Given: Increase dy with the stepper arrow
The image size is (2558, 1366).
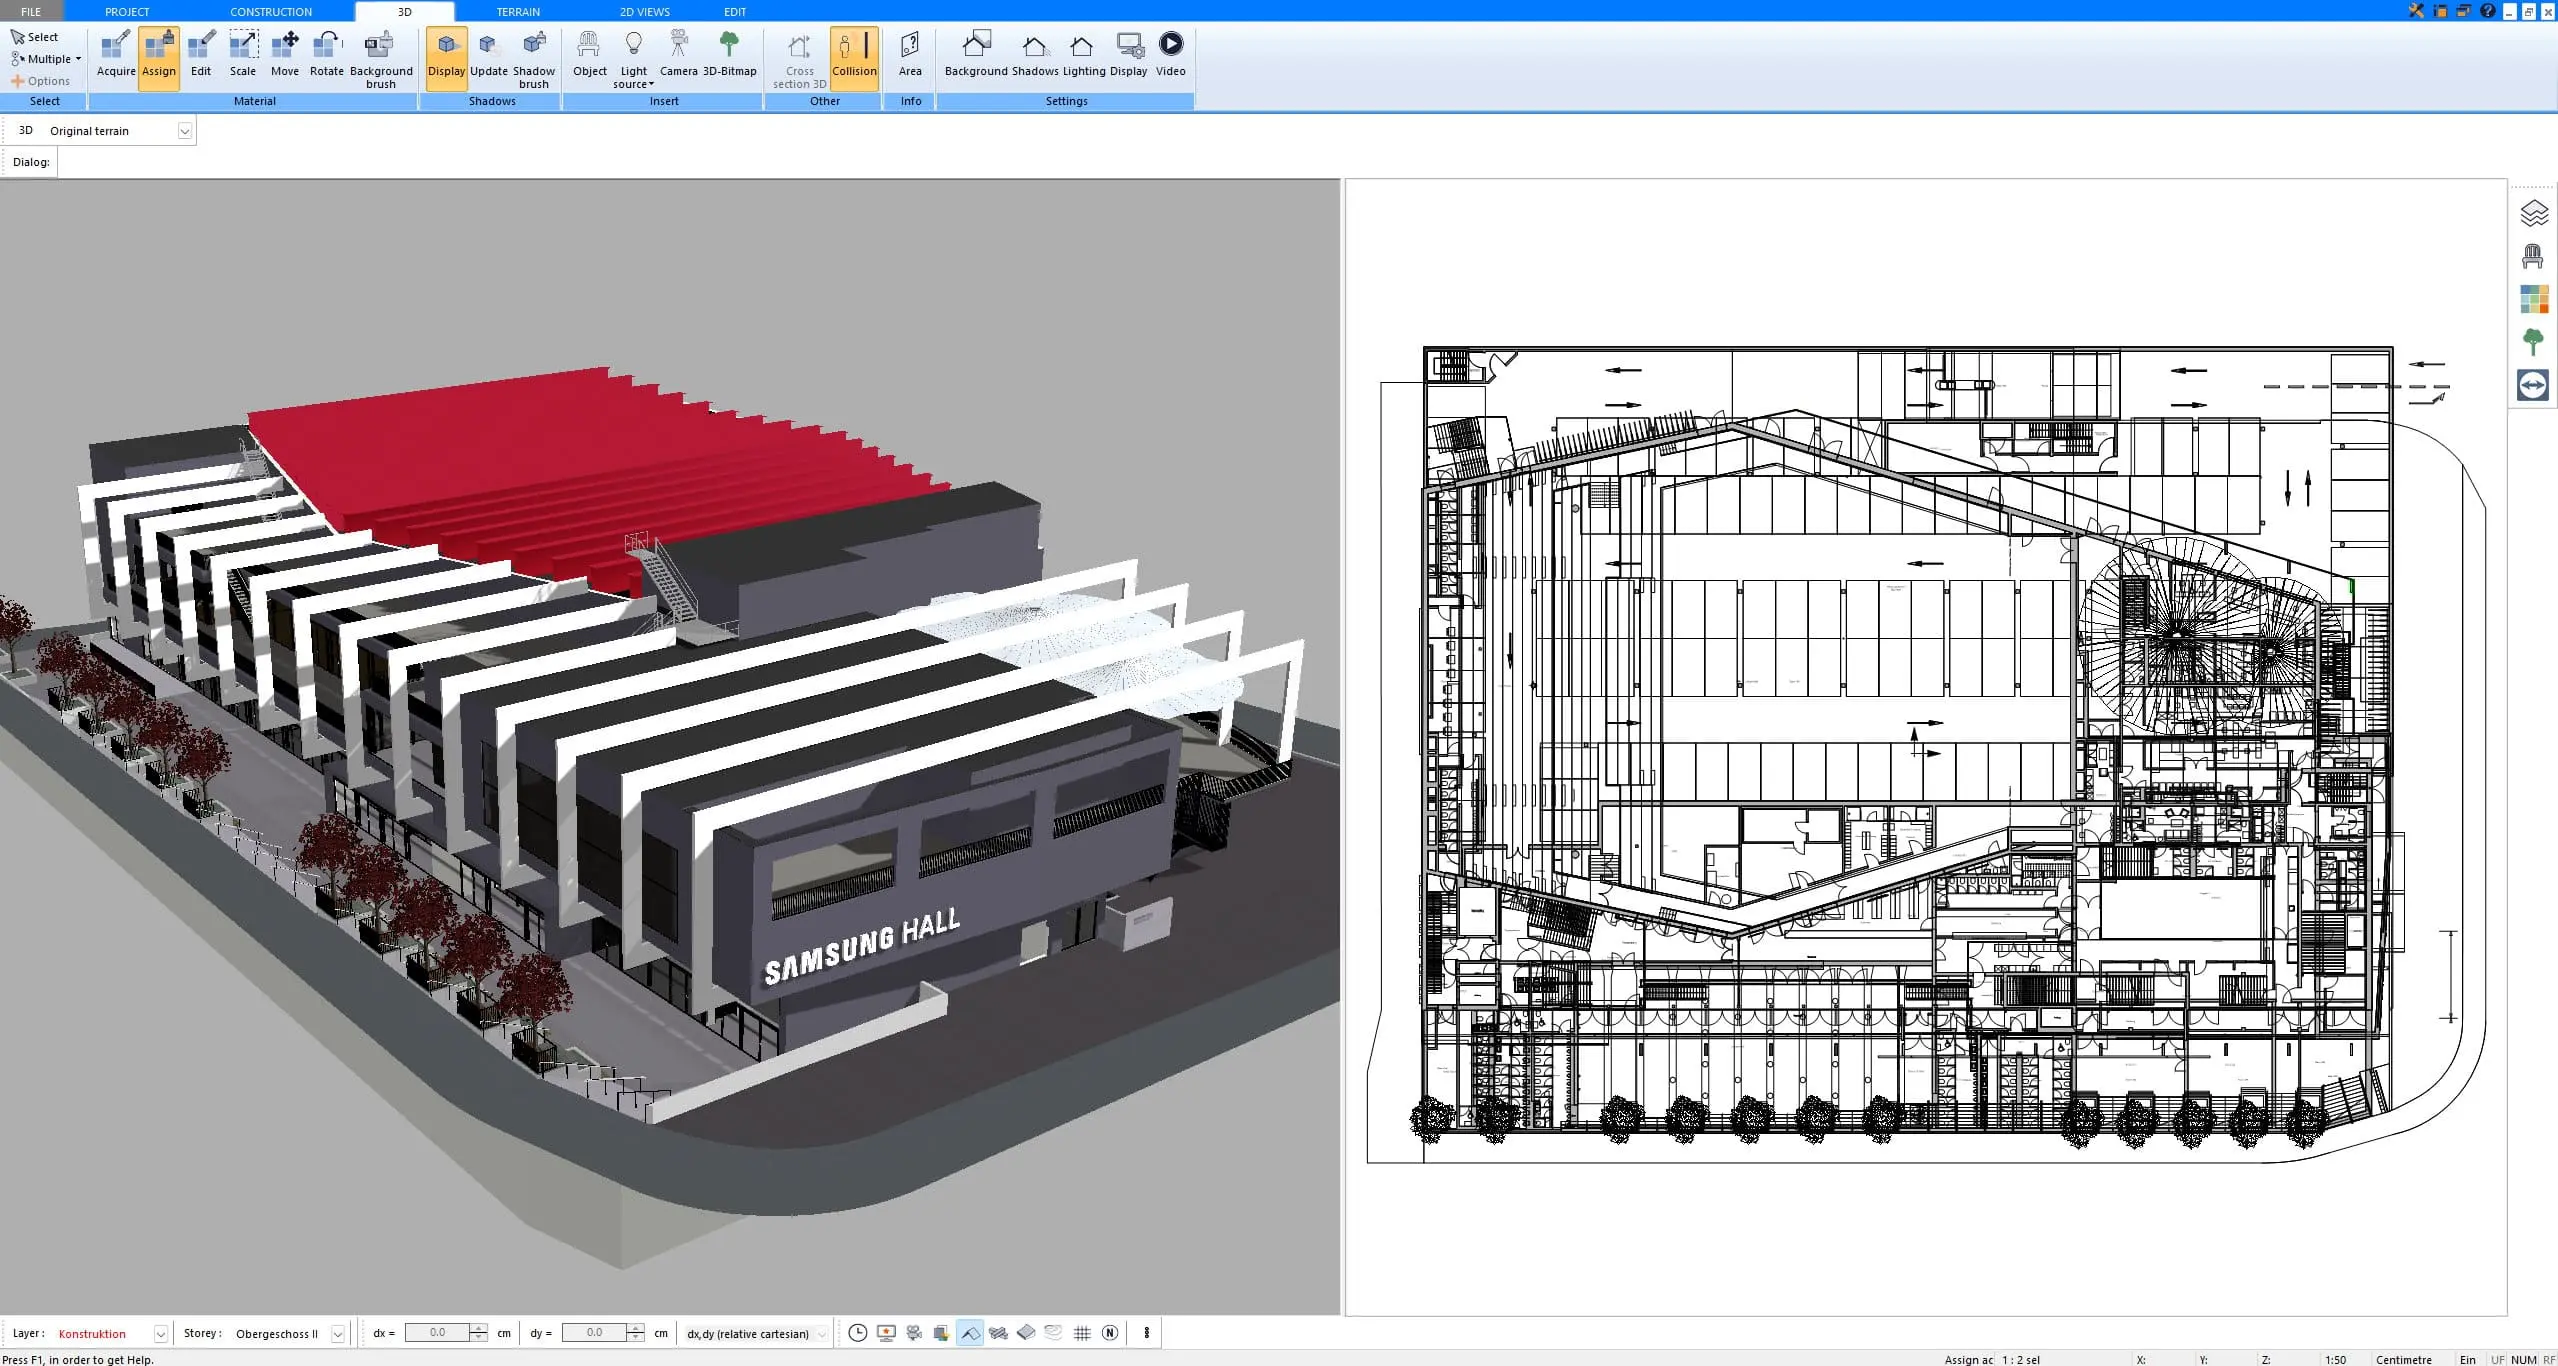Looking at the screenshot, I should [636, 1328].
